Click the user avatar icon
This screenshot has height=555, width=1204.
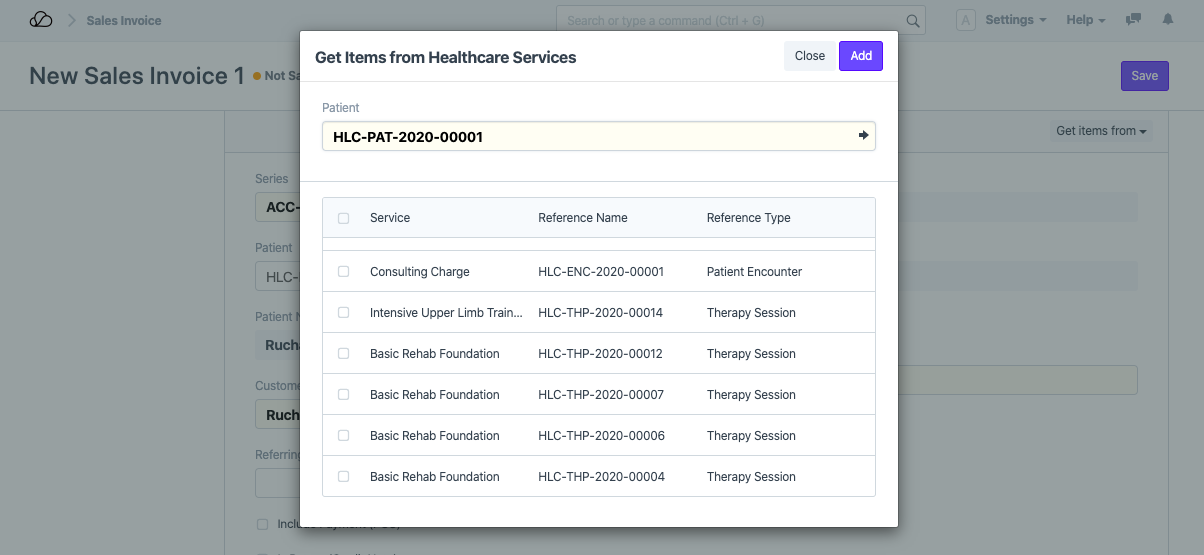coord(965,20)
